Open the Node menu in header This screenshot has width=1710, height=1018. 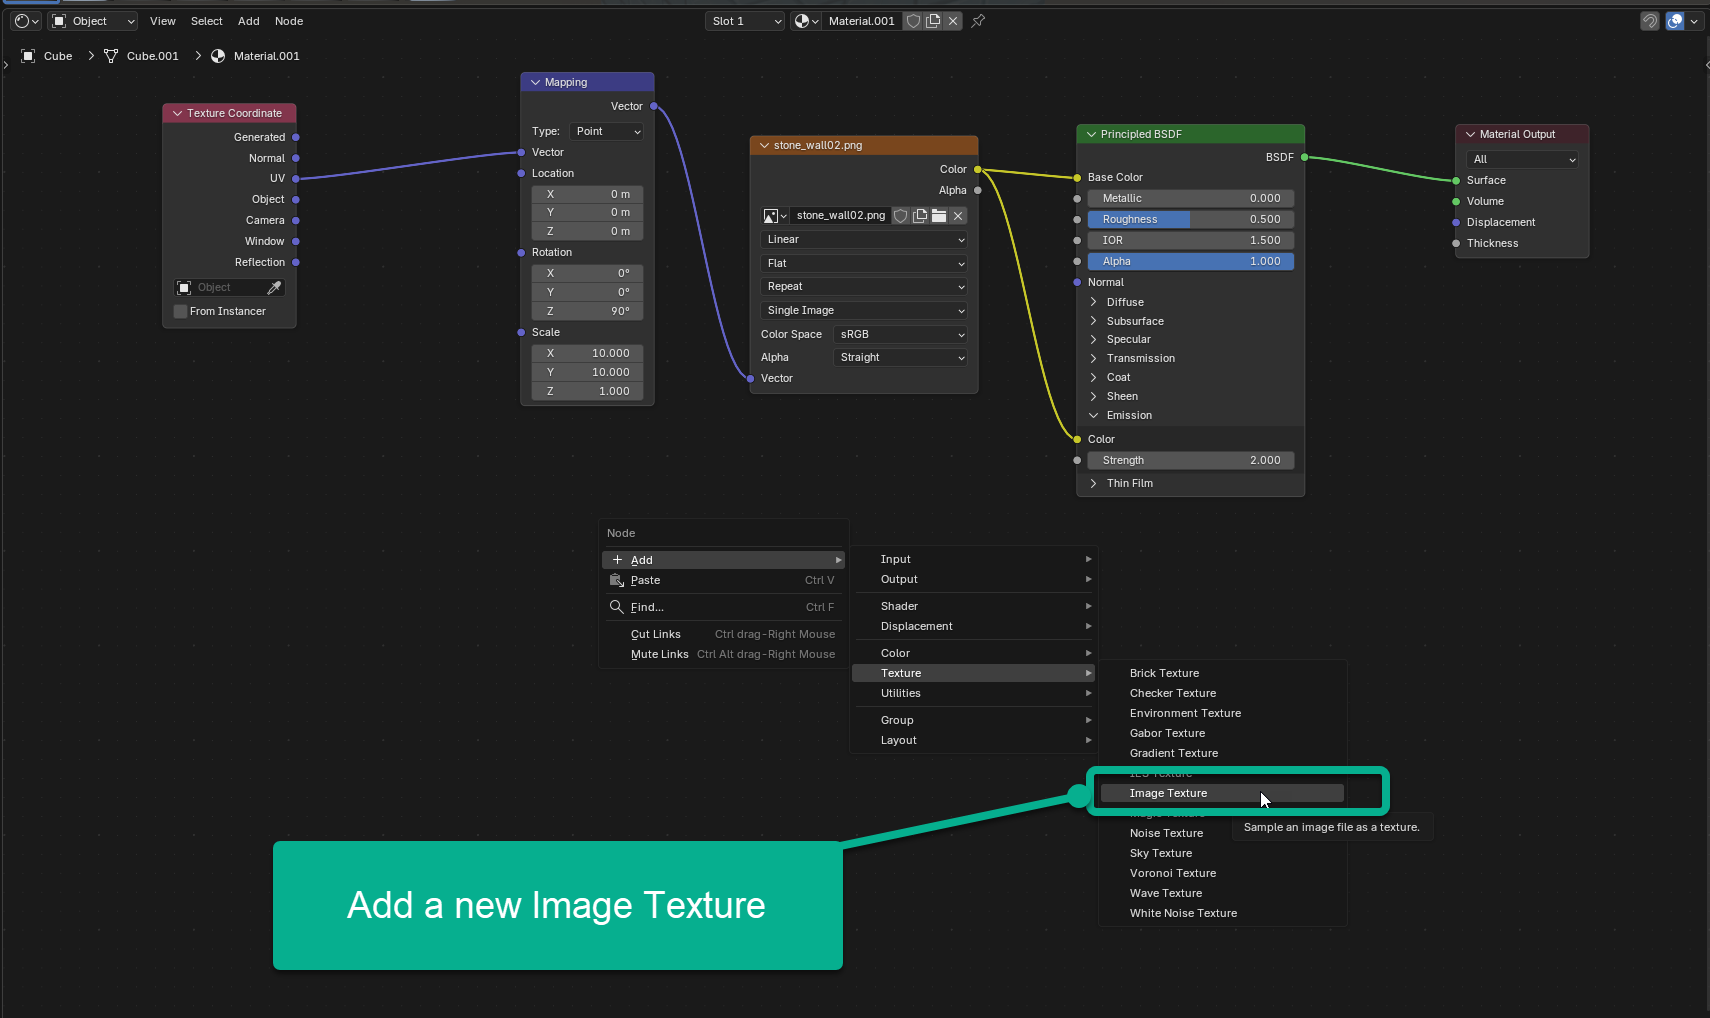pyautogui.click(x=289, y=21)
